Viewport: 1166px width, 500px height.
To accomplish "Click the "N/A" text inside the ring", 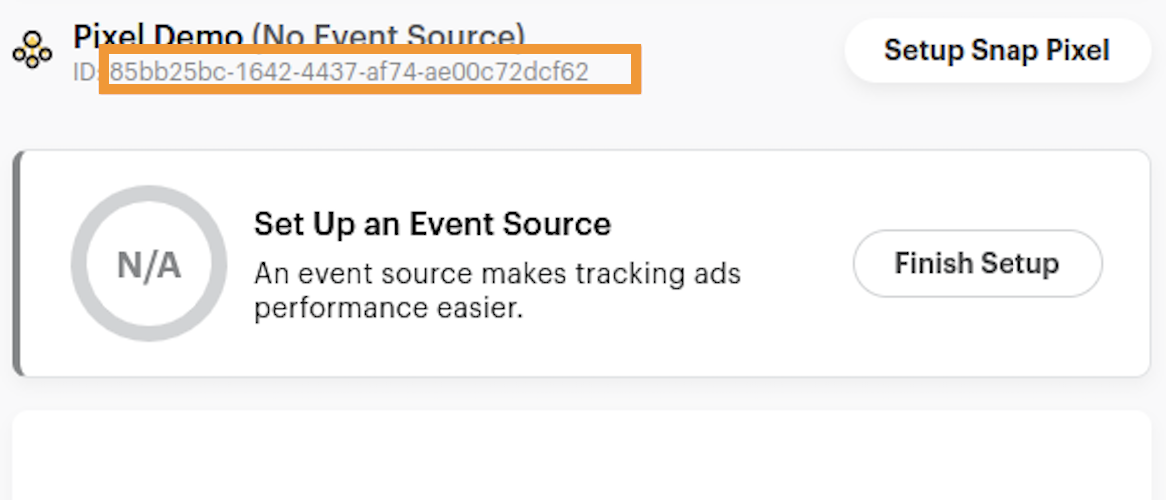I will pyautogui.click(x=149, y=265).
